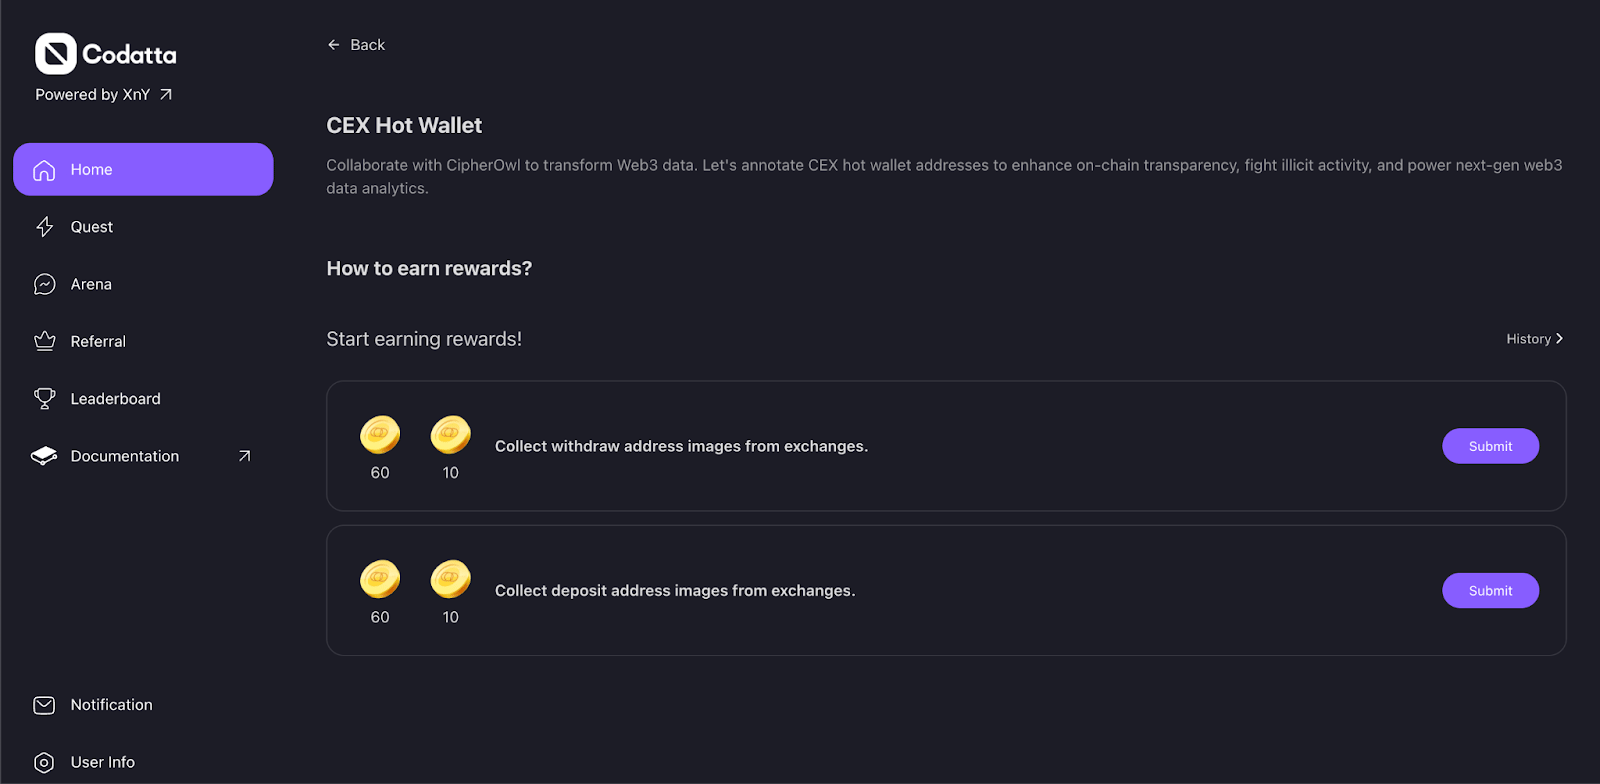The width and height of the screenshot is (1600, 784).
Task: Click the Home house icon in sidebar
Action: coord(44,170)
